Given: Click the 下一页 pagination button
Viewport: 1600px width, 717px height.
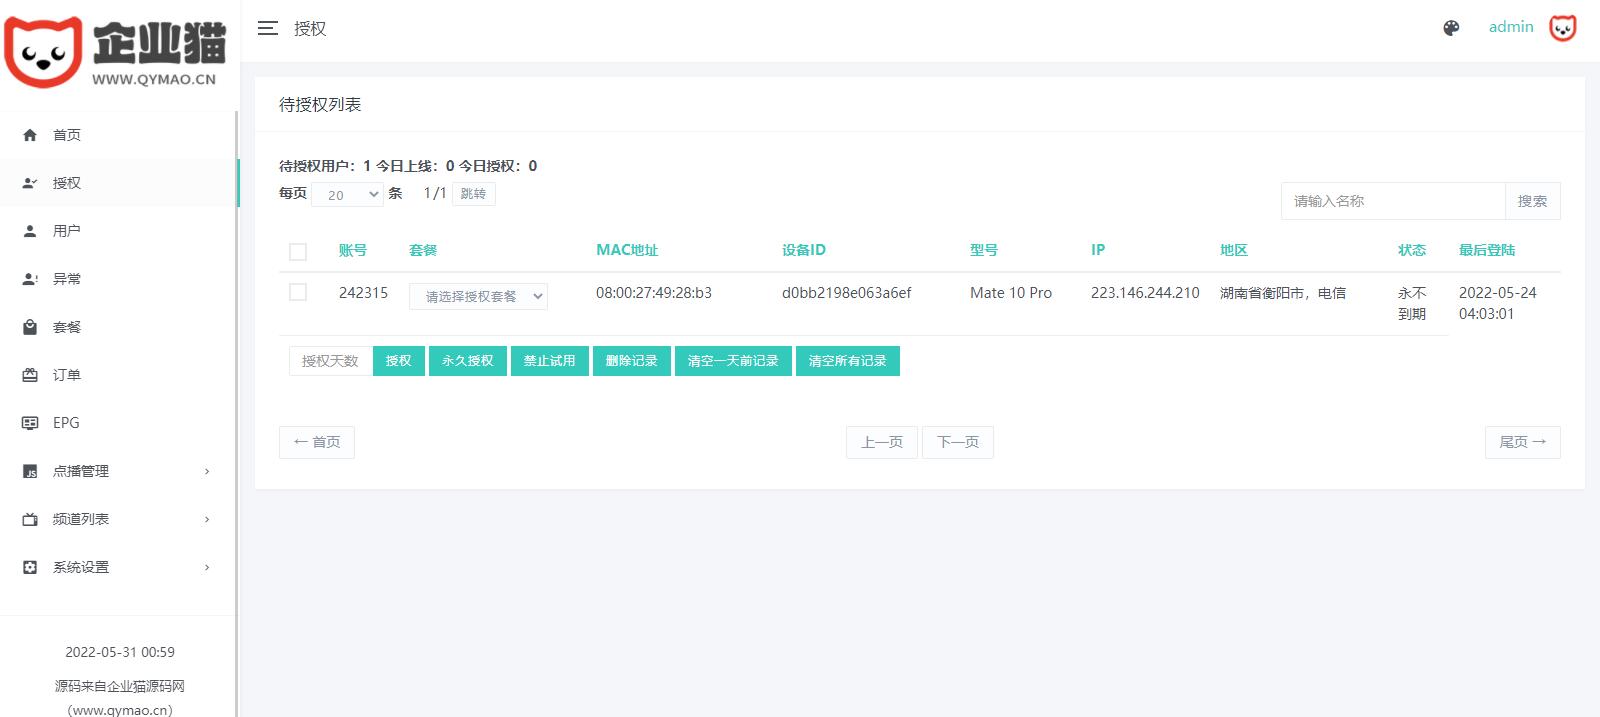Looking at the screenshot, I should 958,442.
